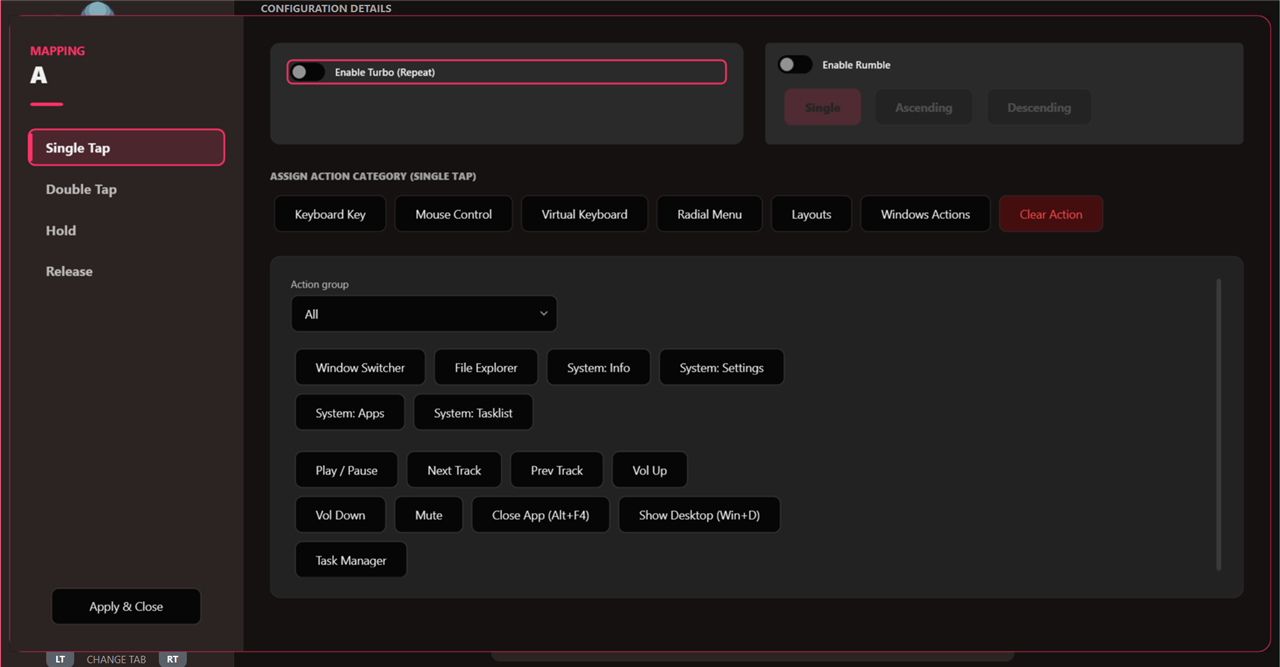Assign System: Info action
Viewport: 1280px width, 667px height.
click(599, 367)
